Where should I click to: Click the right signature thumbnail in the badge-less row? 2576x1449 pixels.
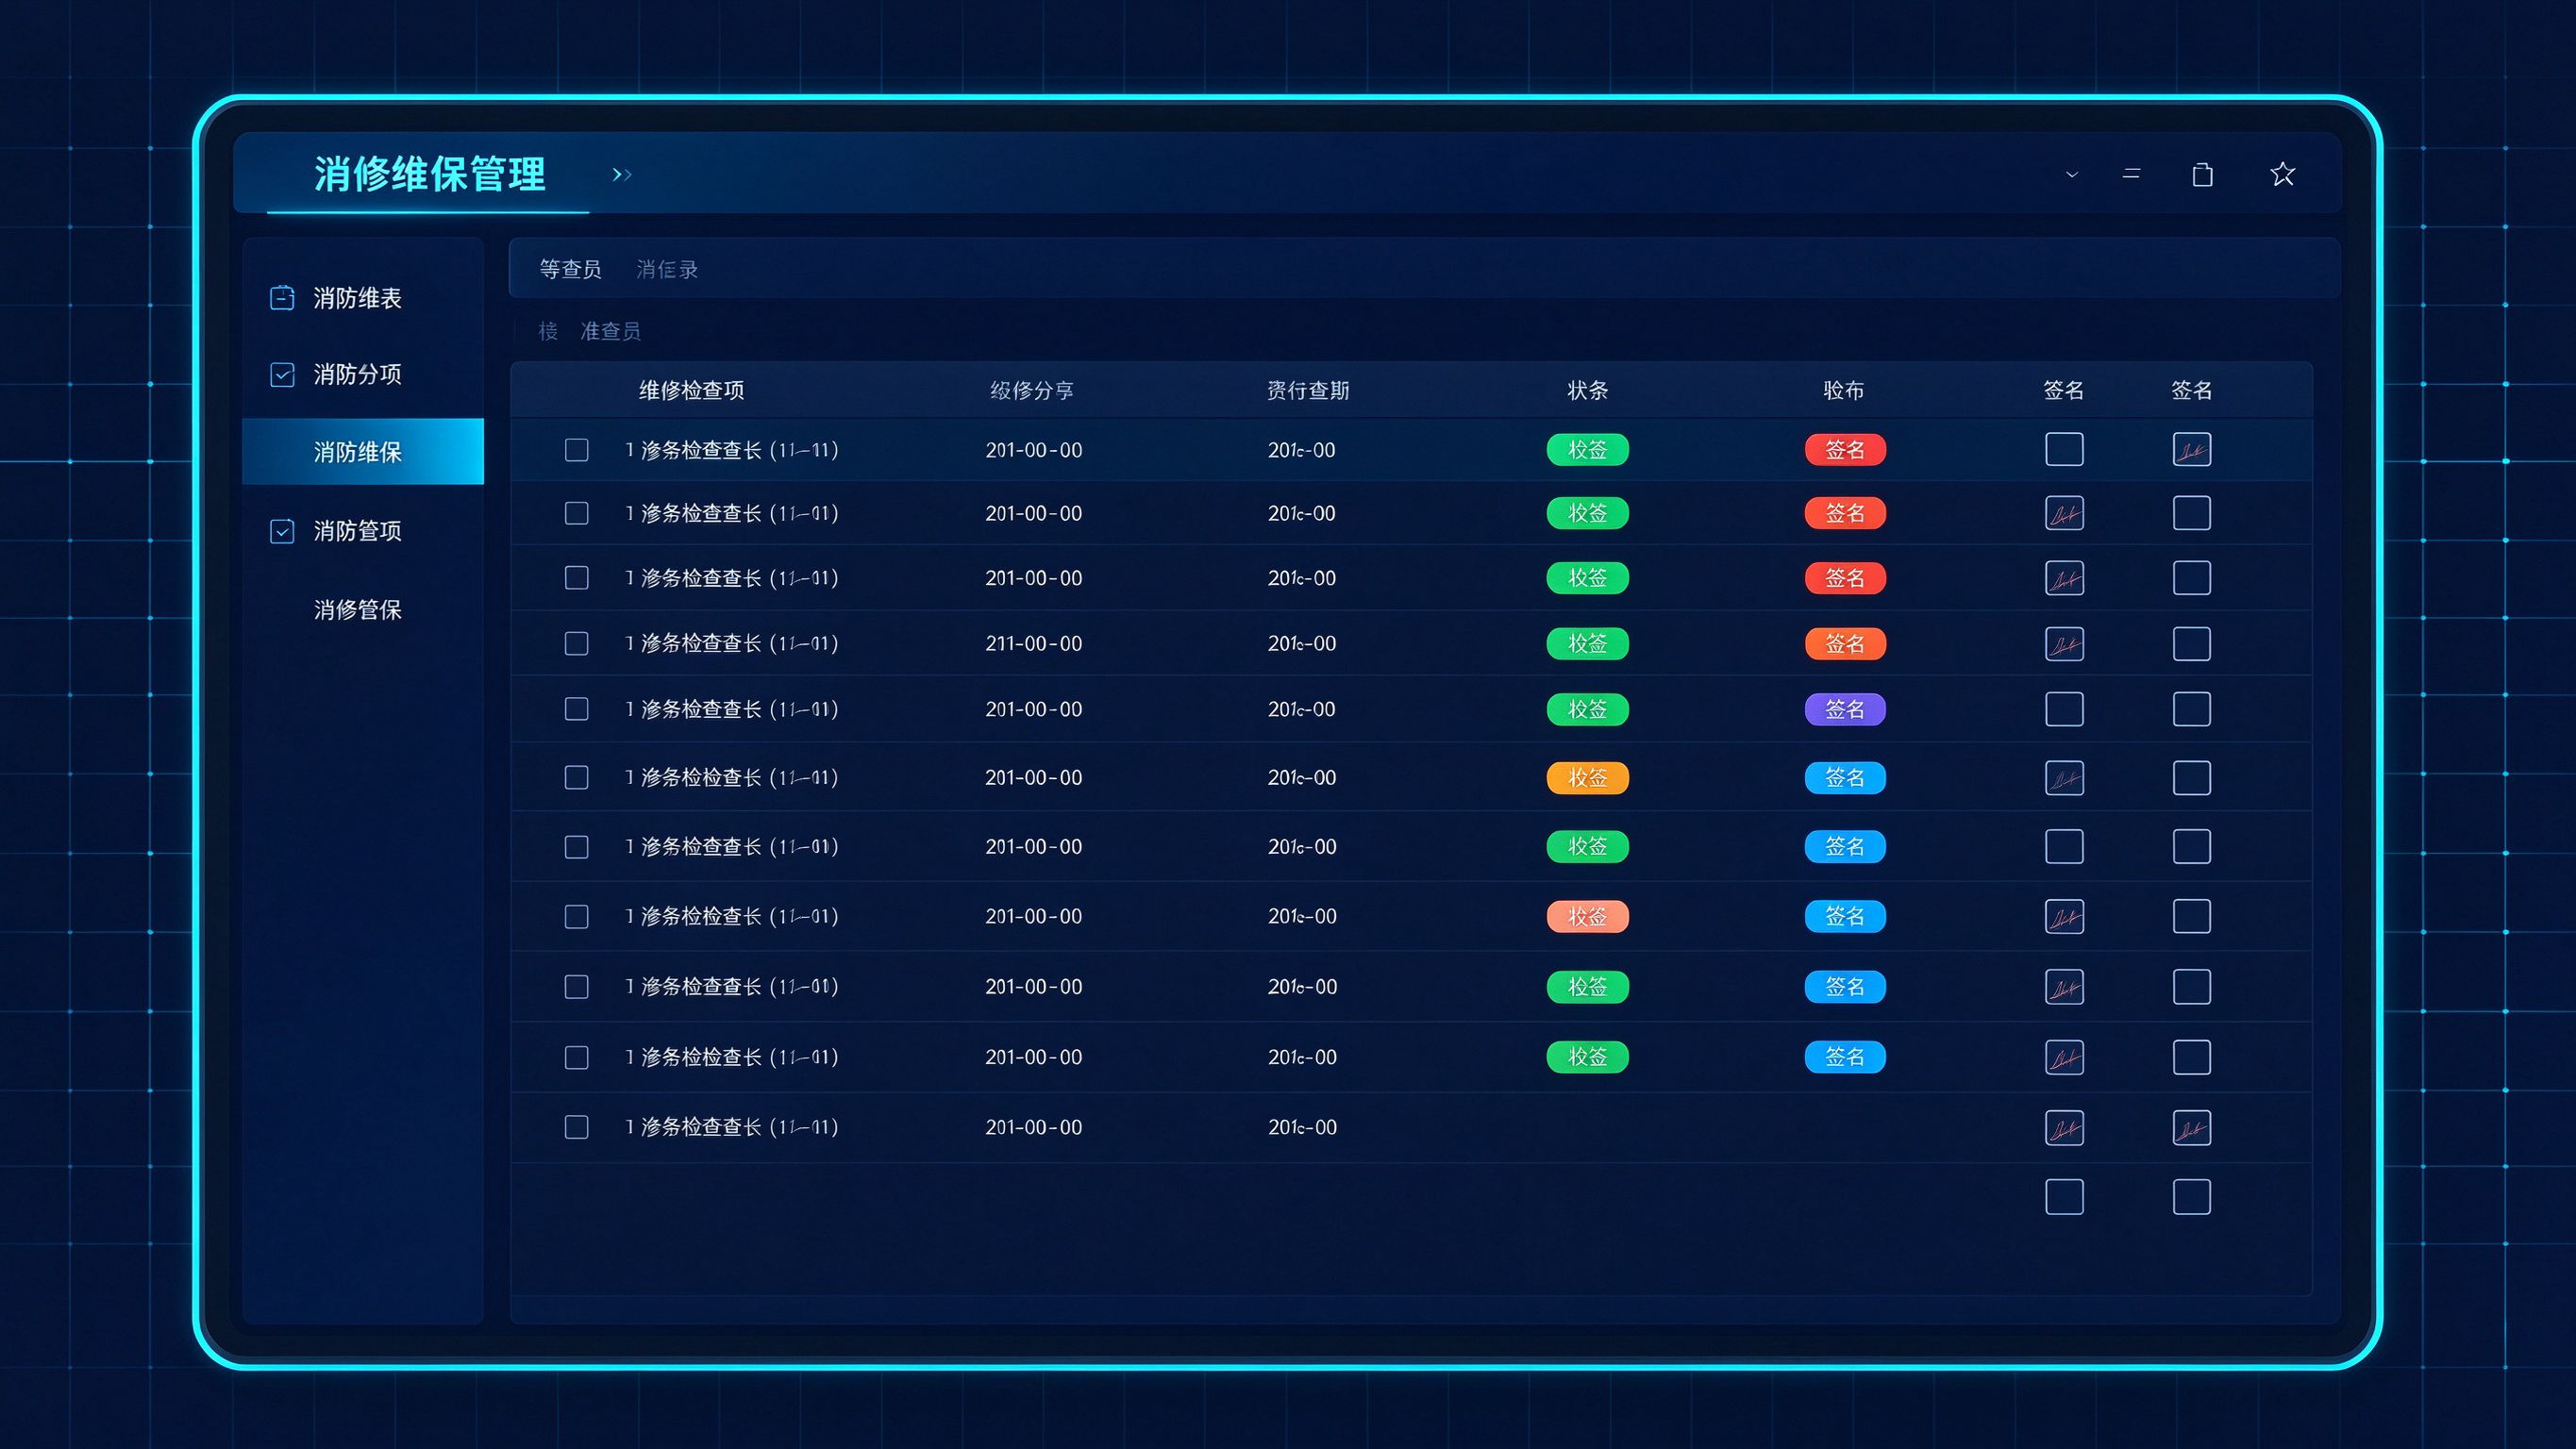click(2192, 1128)
